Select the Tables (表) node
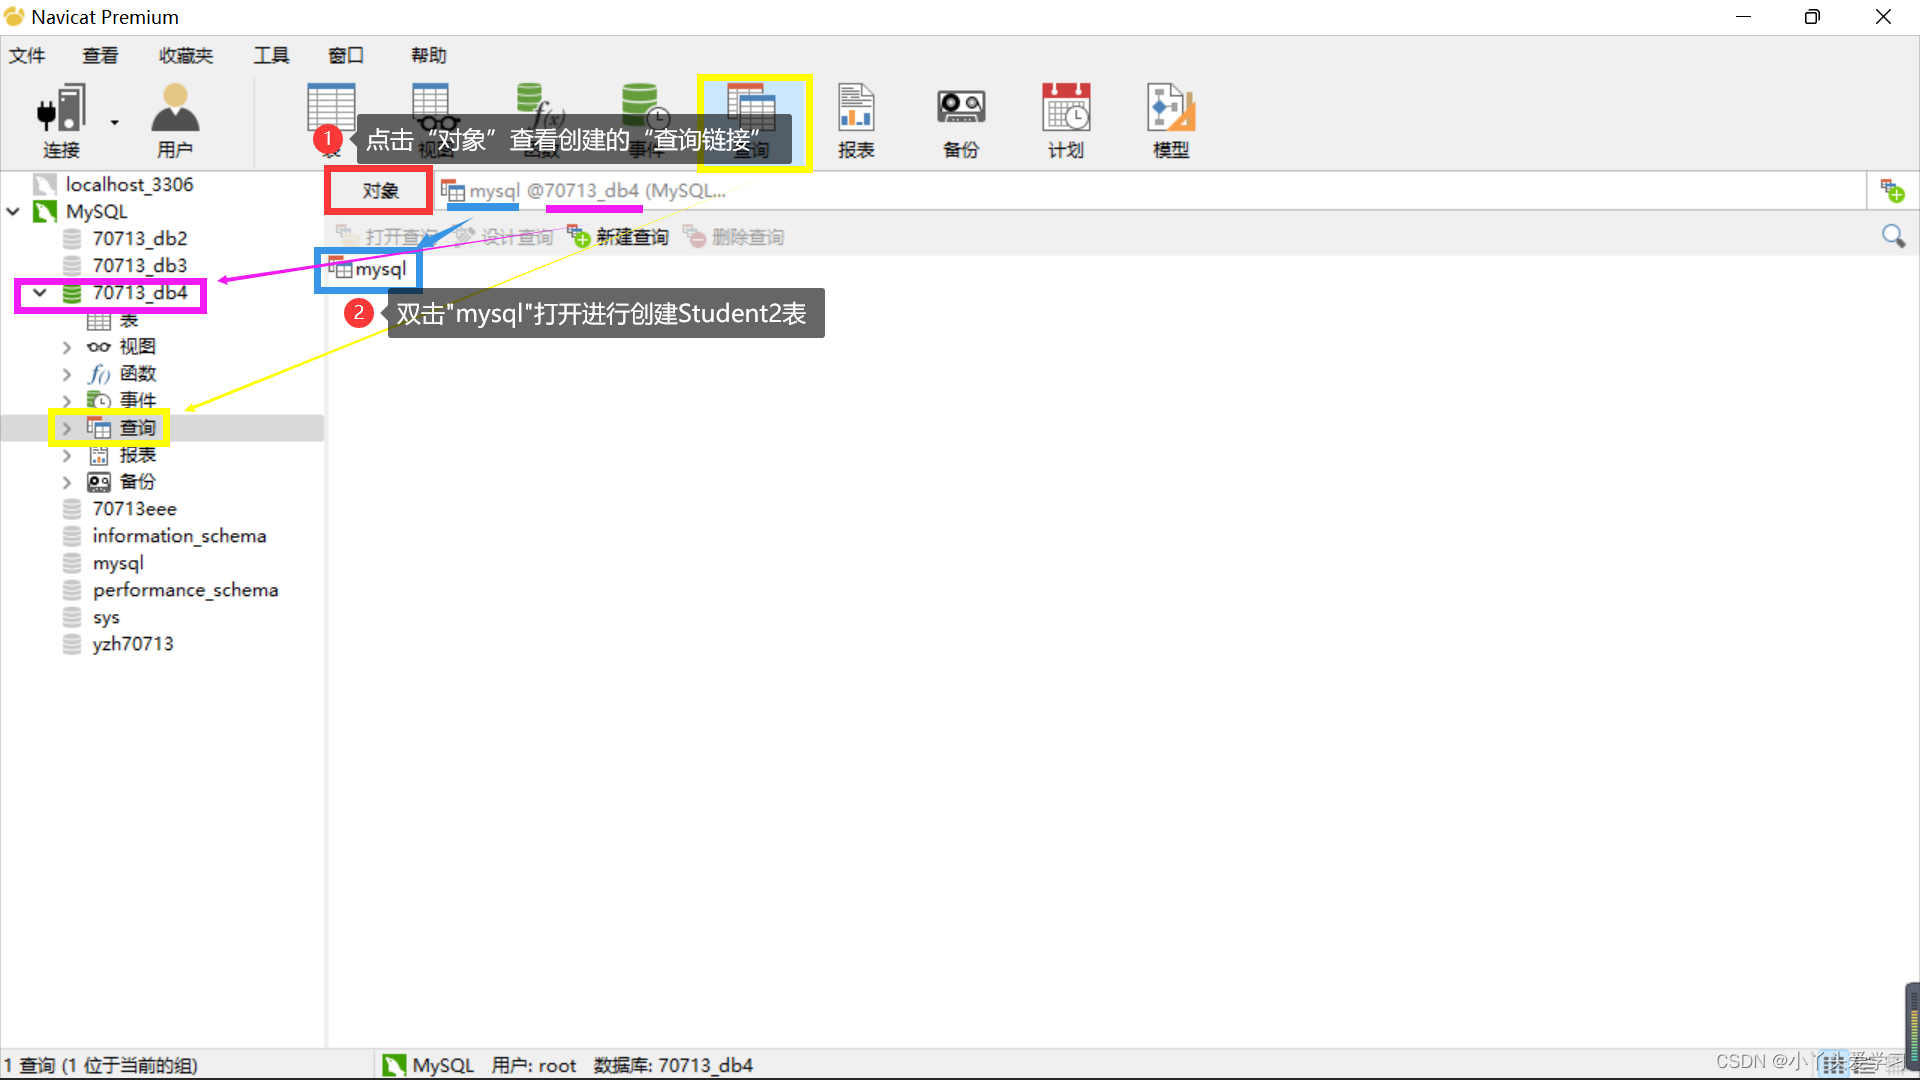The height and width of the screenshot is (1080, 1920). click(x=129, y=320)
